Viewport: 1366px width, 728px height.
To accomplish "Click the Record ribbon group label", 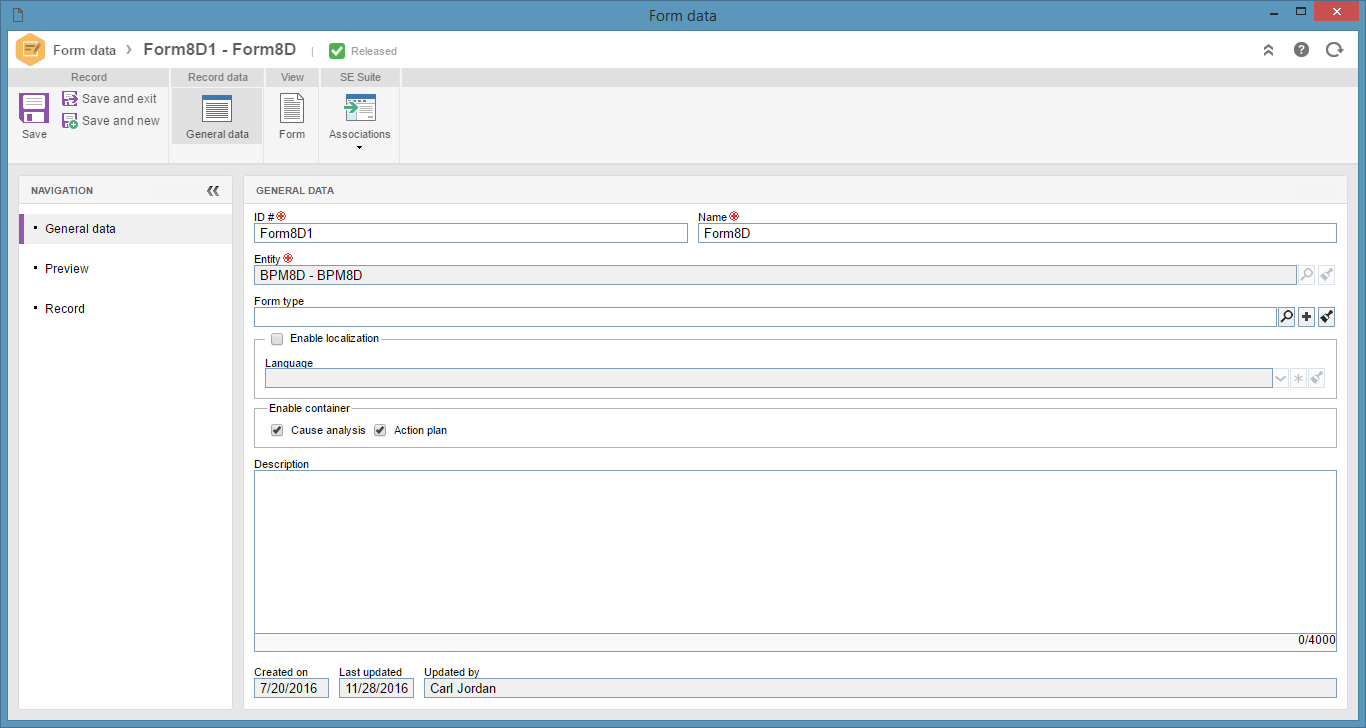I will click(x=89, y=77).
